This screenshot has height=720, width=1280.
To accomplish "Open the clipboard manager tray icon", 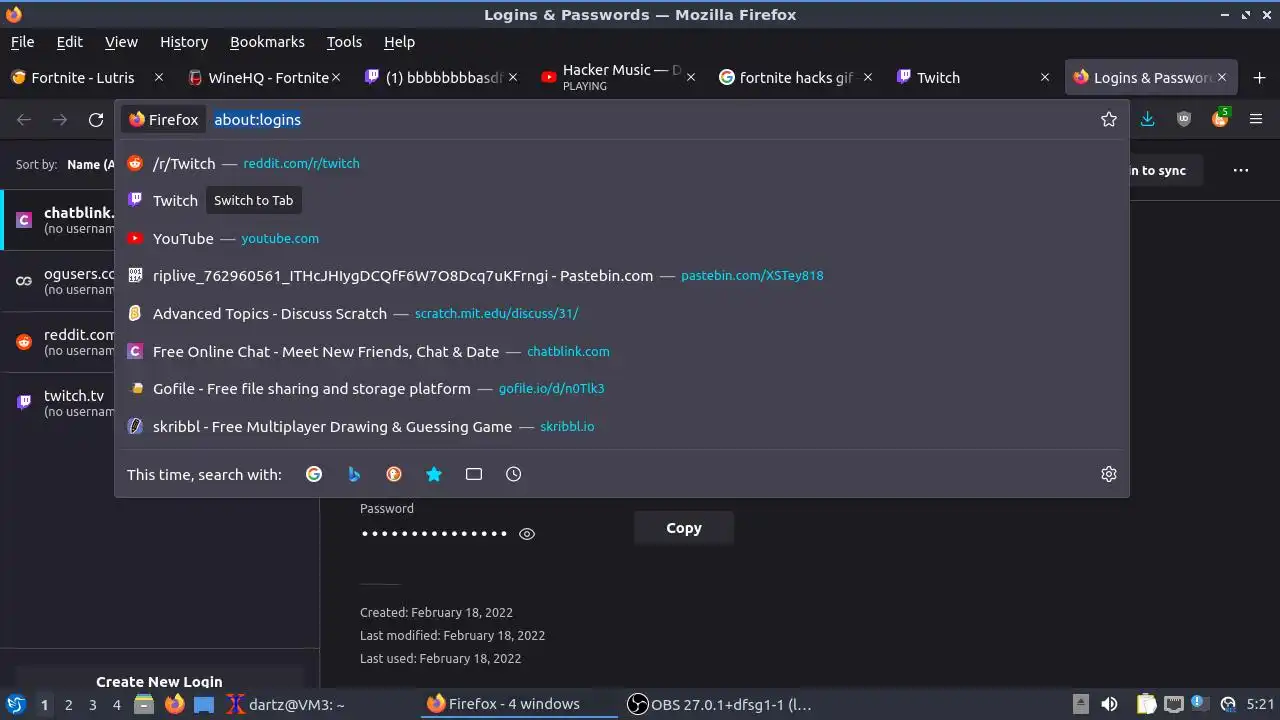I will point(1147,704).
